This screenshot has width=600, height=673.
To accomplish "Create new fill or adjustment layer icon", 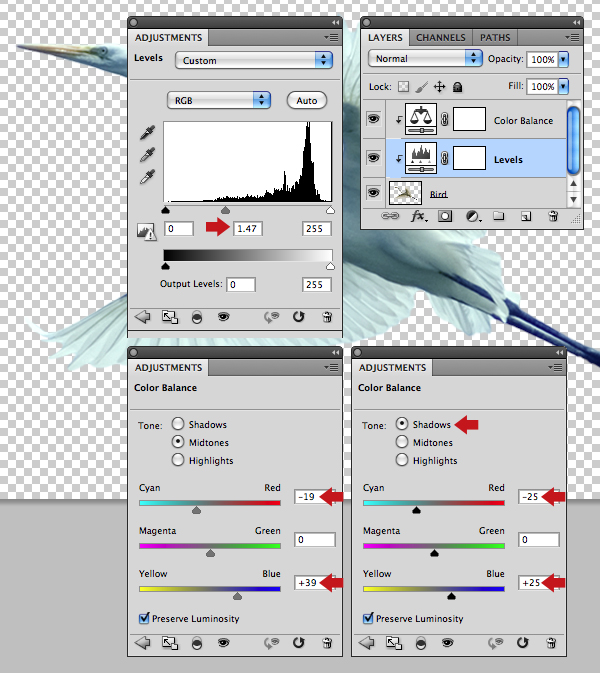I will [473, 216].
